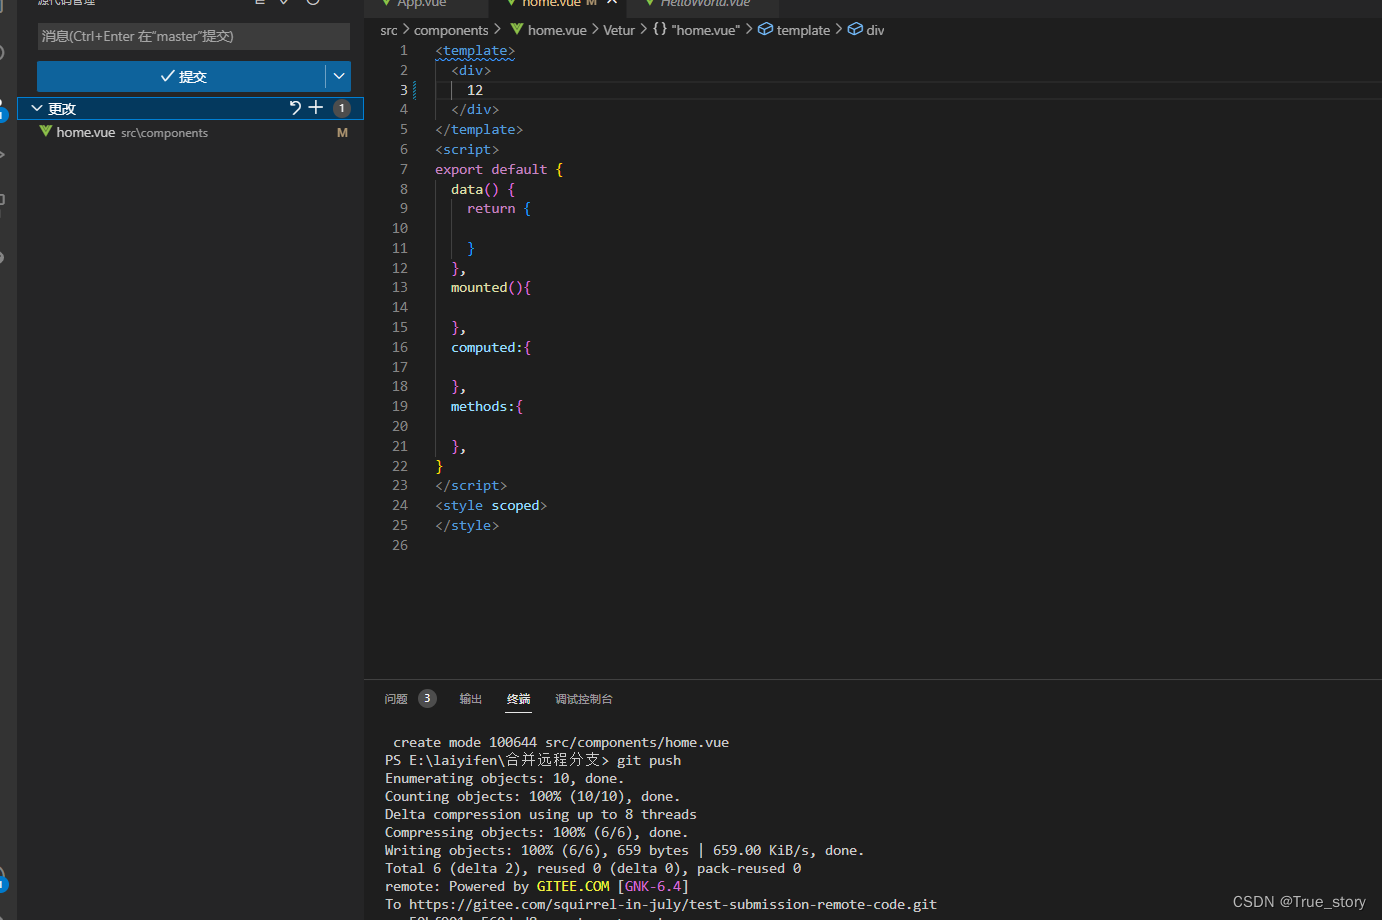Place cursor on opening <template> tag

click(x=475, y=50)
